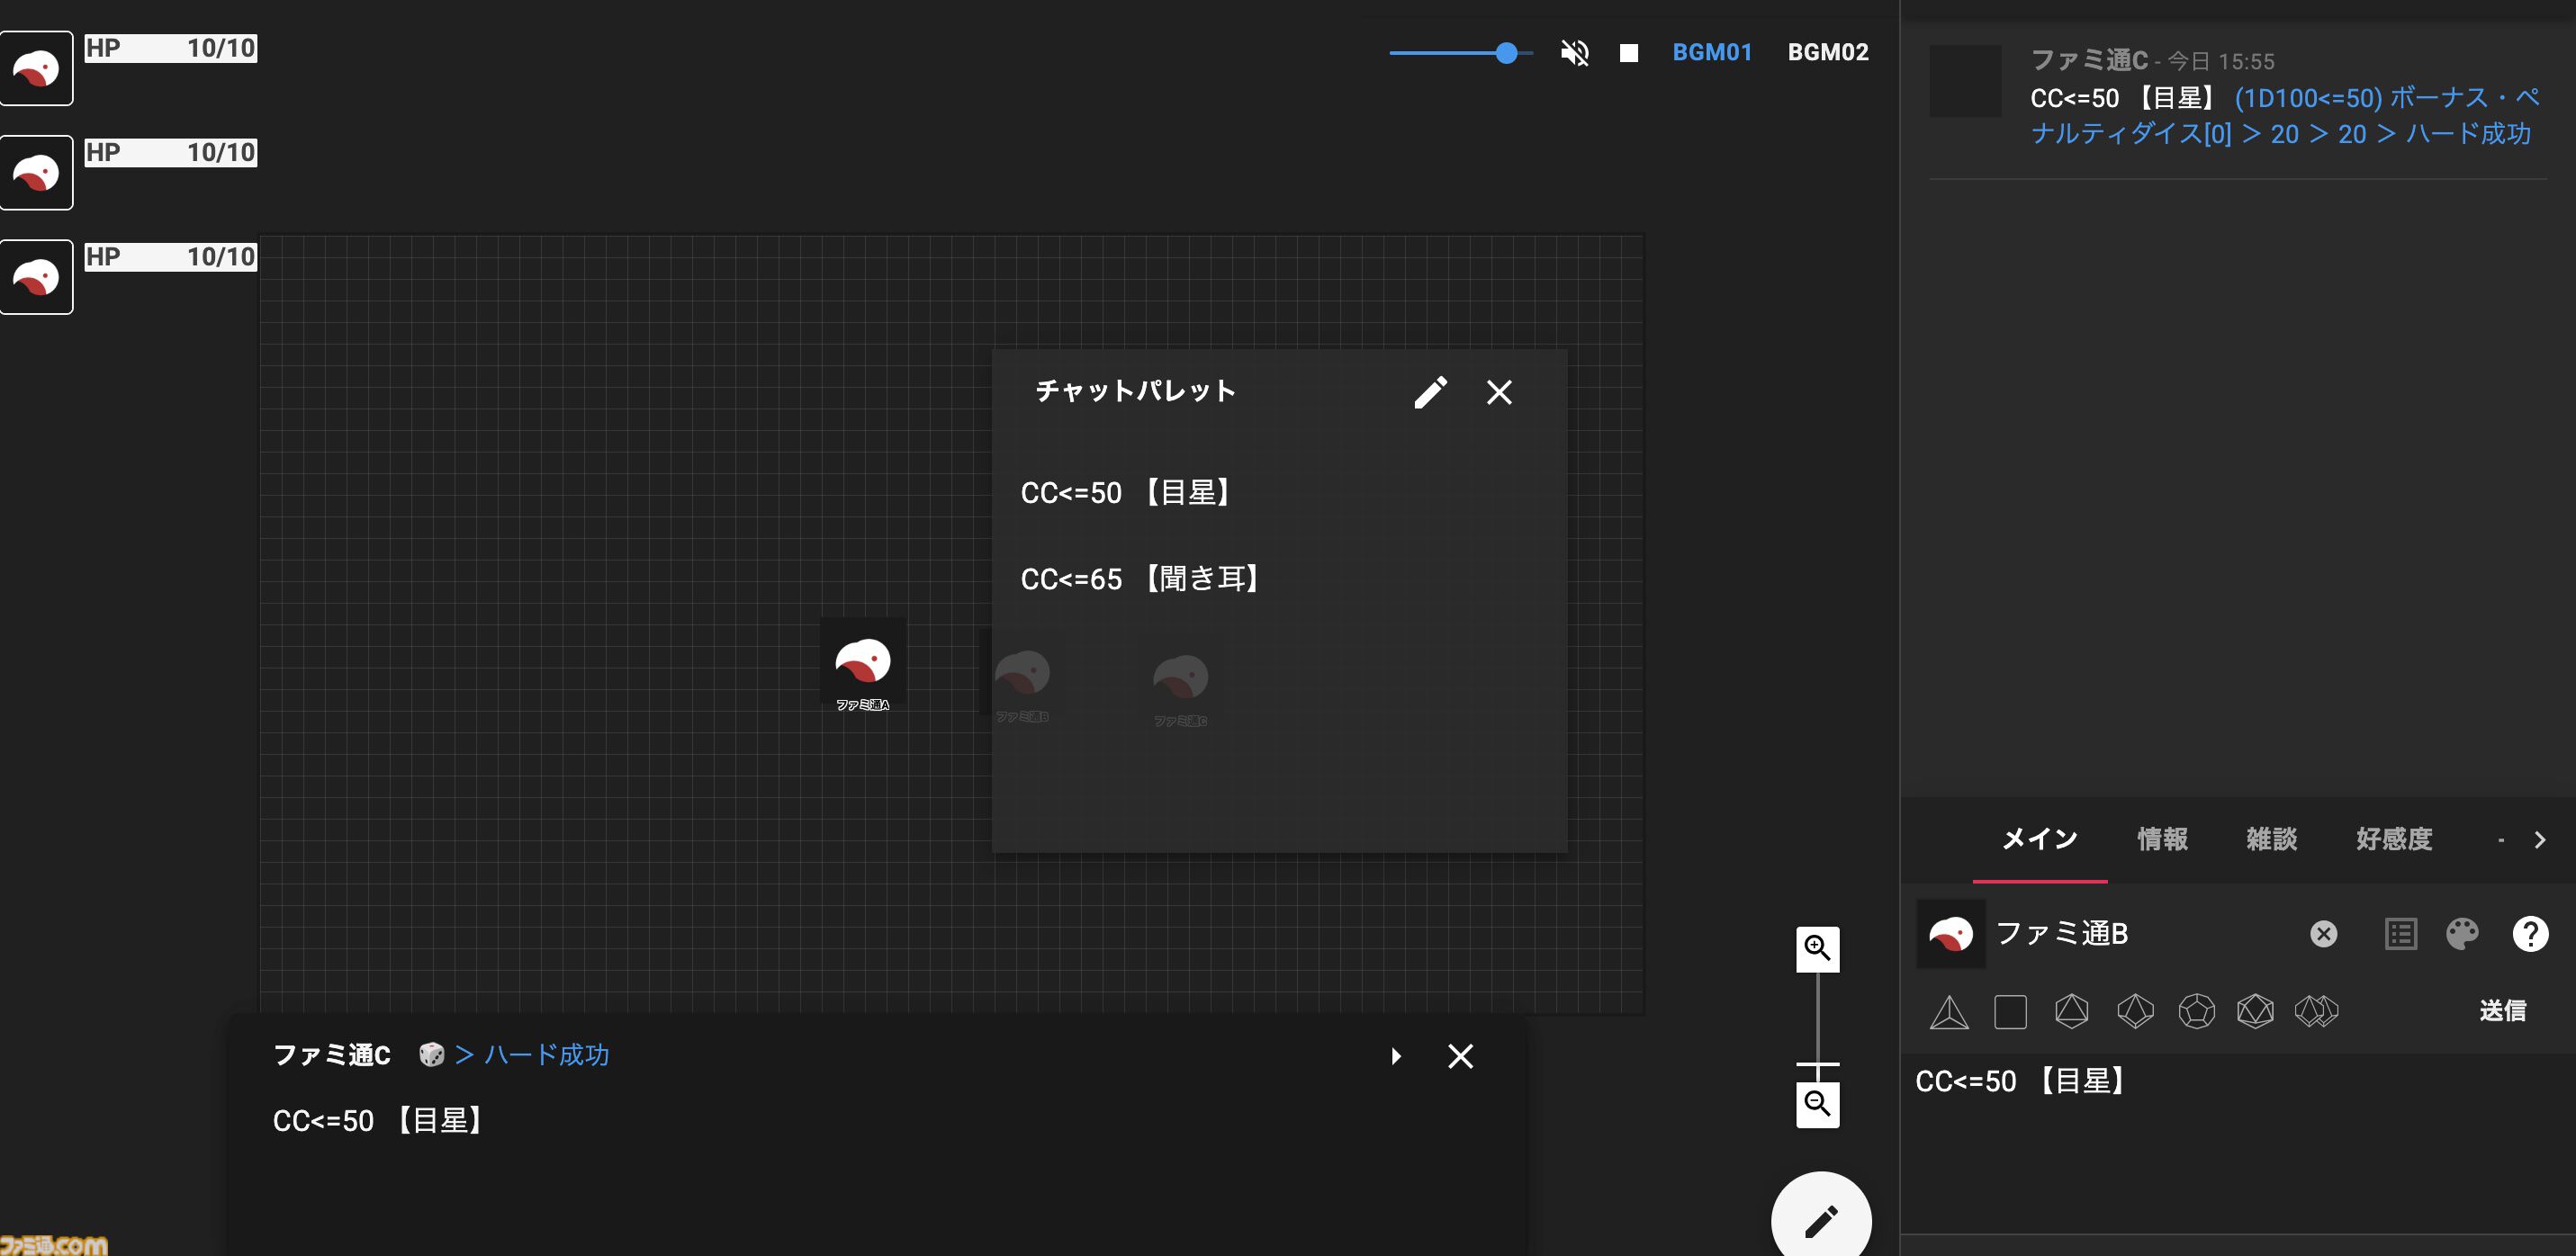This screenshot has height=1256, width=2576.
Task: Move the map zoom slider handle
Action: [x=1817, y=1064]
